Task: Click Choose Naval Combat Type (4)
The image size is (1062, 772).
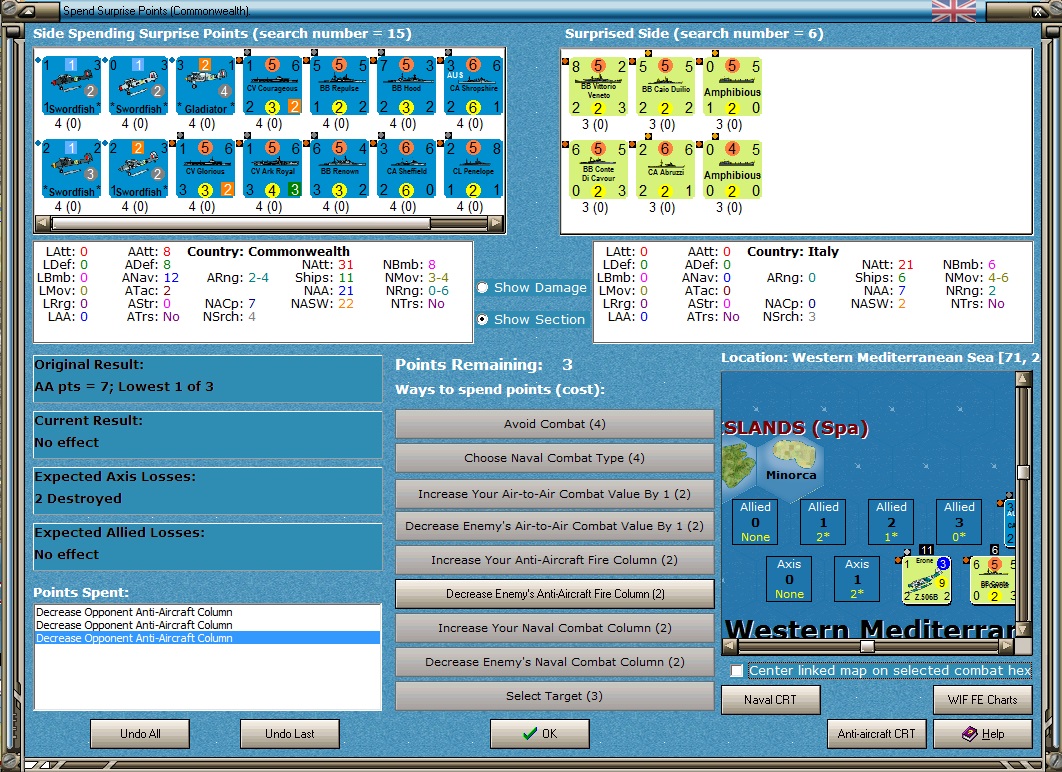Action: click(x=555, y=458)
